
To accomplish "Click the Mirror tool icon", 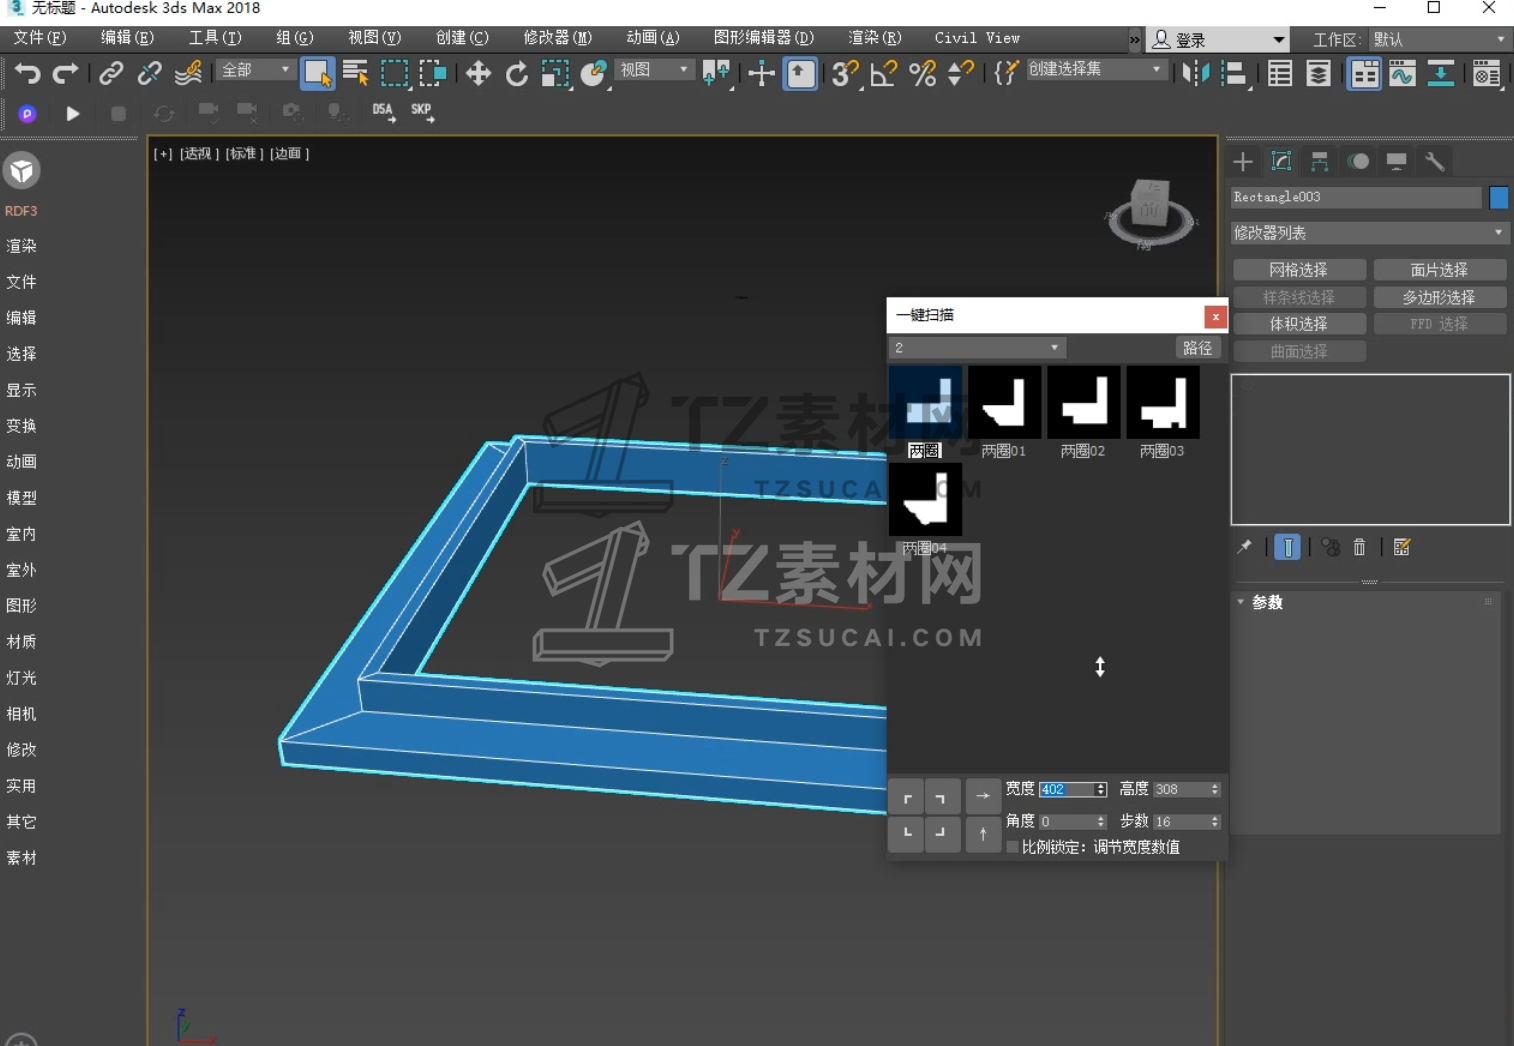I will [x=1196, y=74].
